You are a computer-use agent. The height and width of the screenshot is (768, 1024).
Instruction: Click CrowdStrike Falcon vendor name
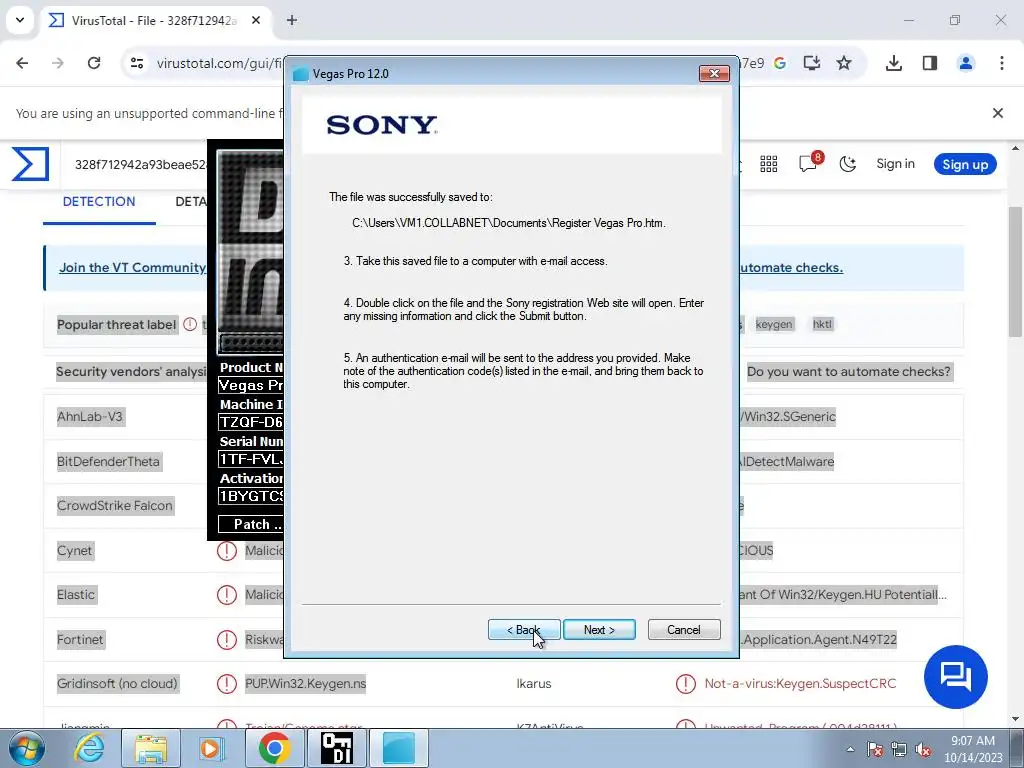pyautogui.click(x=115, y=505)
